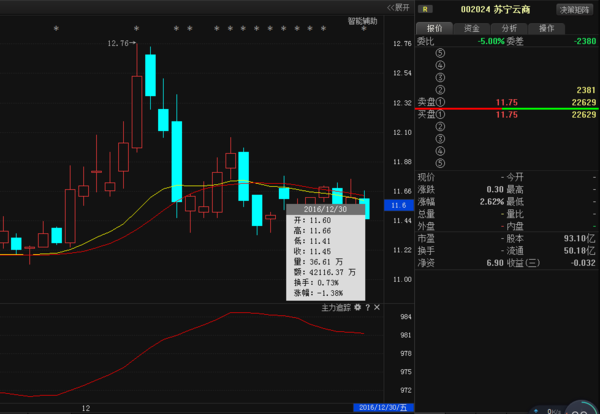Click 涨幅 value 2.62%
This screenshot has height=414, width=600.
492,202
